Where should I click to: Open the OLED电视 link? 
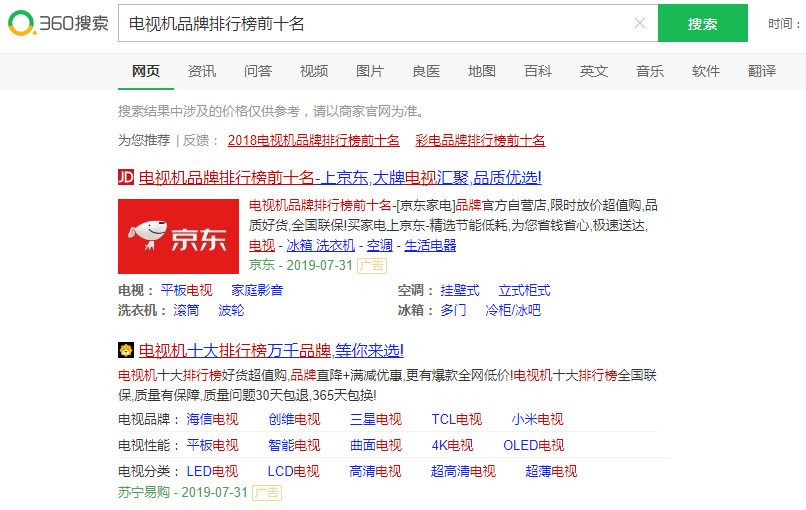(x=534, y=445)
